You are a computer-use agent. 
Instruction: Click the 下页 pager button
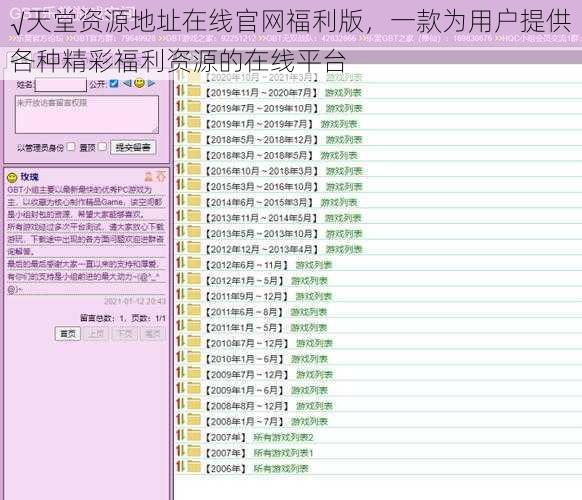[x=124, y=334]
